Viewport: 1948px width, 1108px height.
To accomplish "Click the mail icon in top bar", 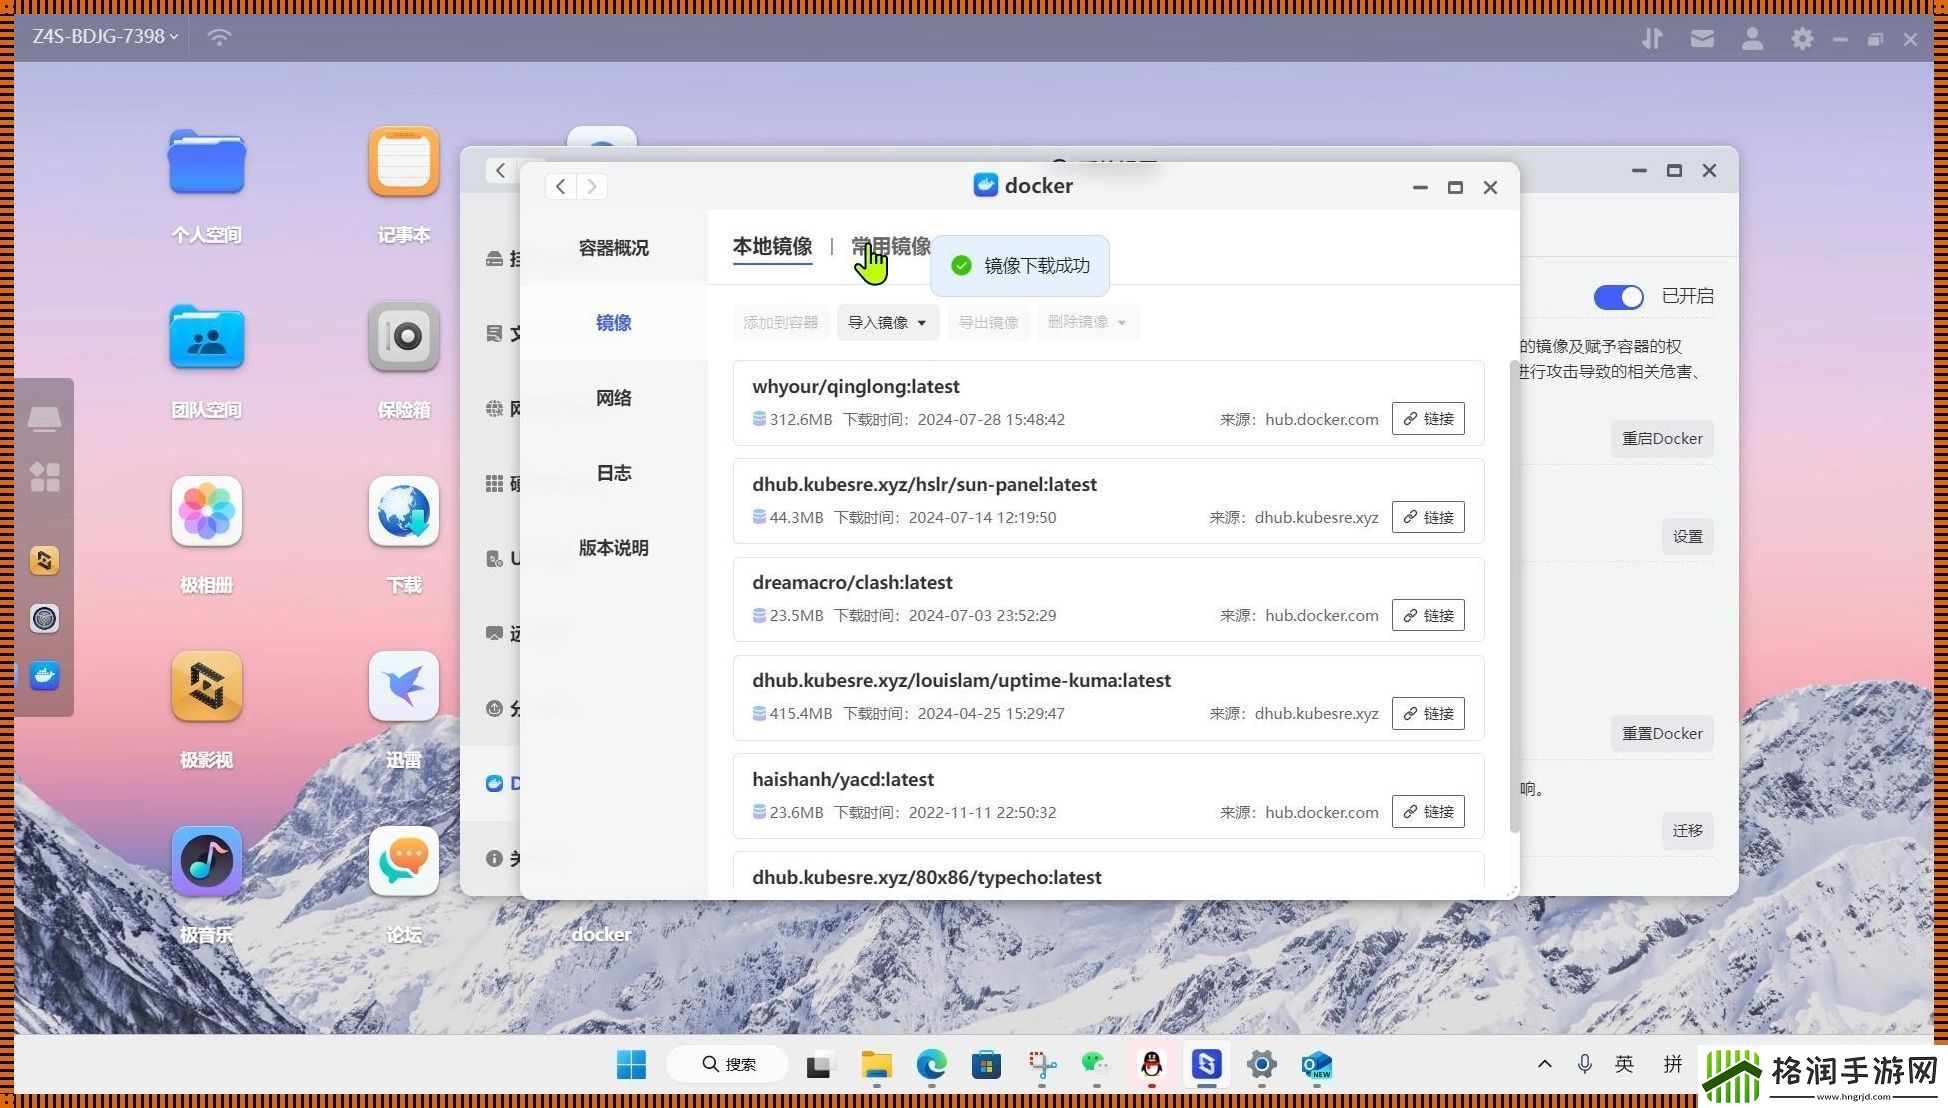I will coord(1702,38).
